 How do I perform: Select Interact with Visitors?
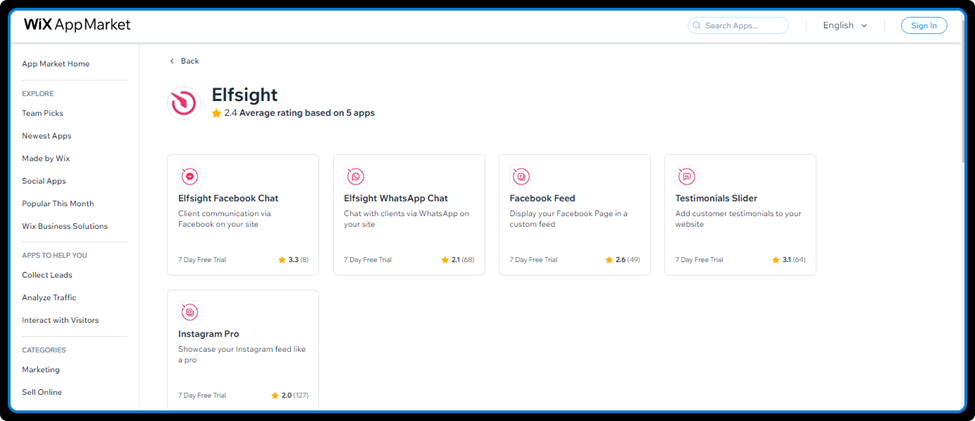[x=60, y=320]
